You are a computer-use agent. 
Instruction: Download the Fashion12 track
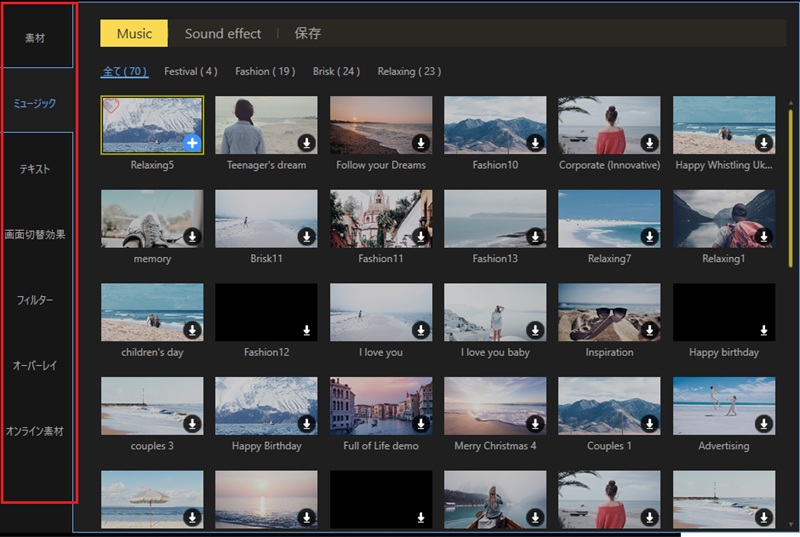307,330
